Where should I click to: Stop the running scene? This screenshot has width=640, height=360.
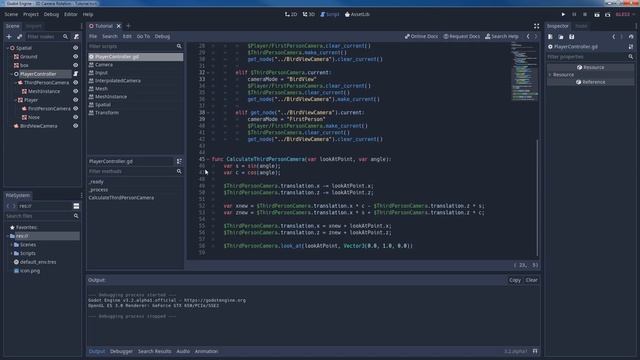(584, 14)
